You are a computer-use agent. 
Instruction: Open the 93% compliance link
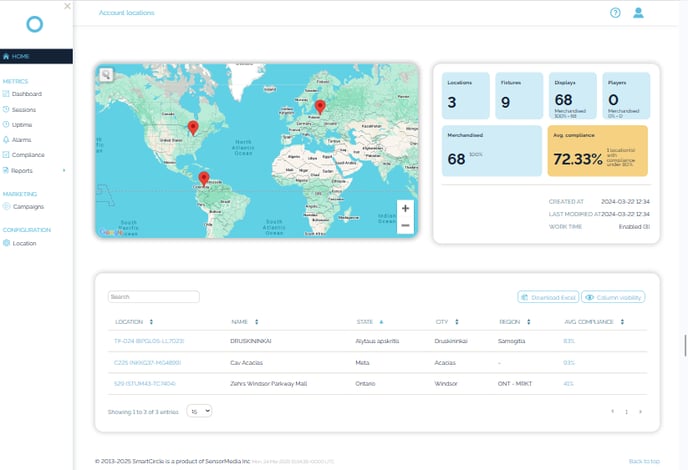tap(569, 362)
